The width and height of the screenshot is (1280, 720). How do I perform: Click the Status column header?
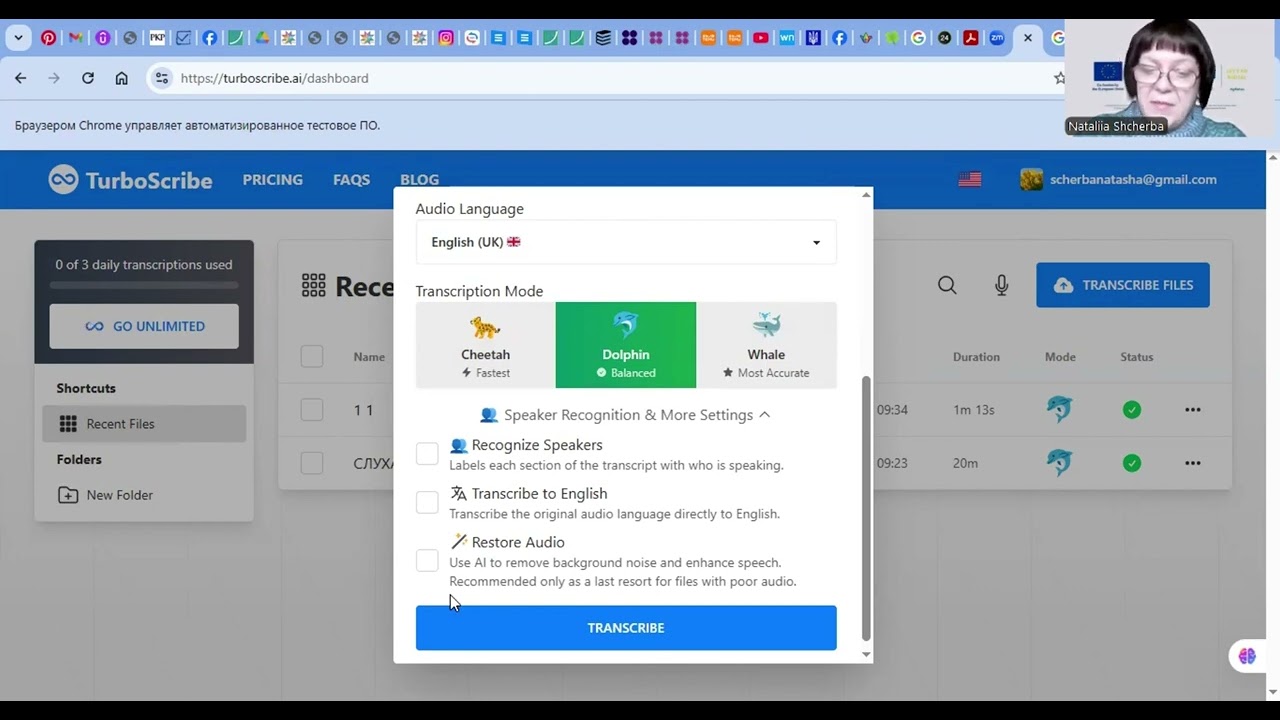tap(1137, 357)
